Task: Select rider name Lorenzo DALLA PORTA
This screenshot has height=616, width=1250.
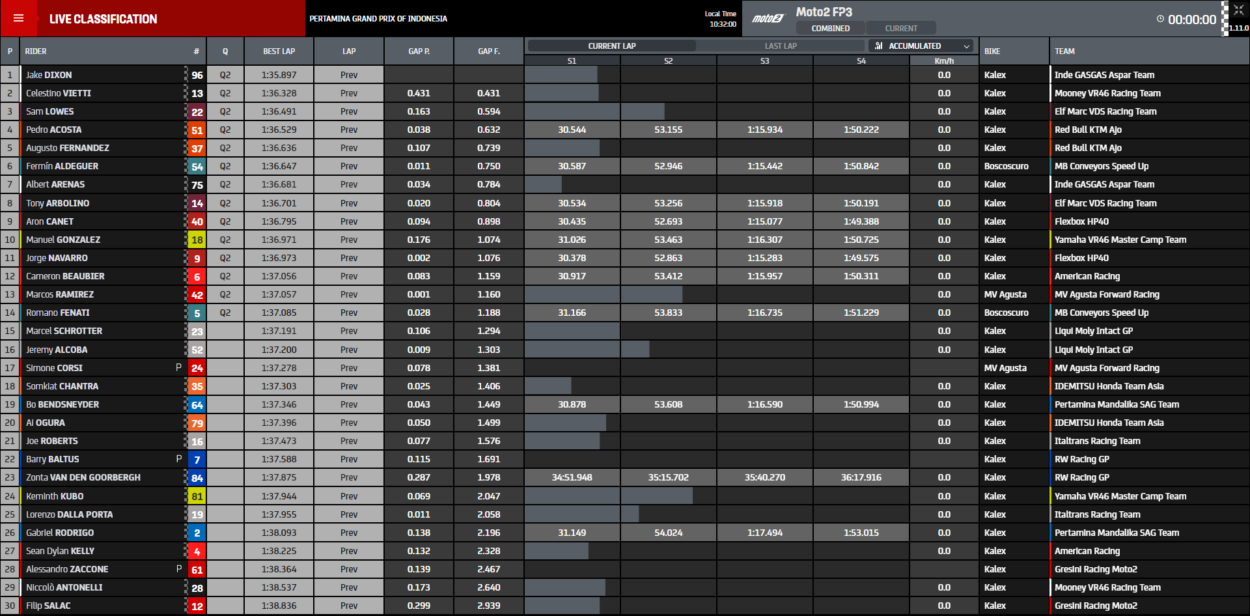Action: pyautogui.click(x=69, y=514)
